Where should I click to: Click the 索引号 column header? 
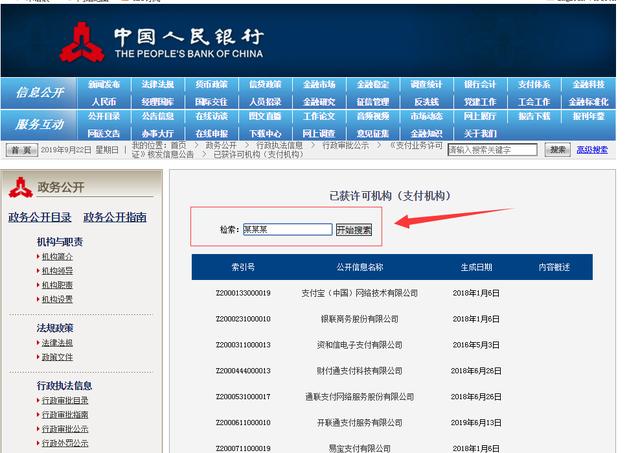click(242, 267)
